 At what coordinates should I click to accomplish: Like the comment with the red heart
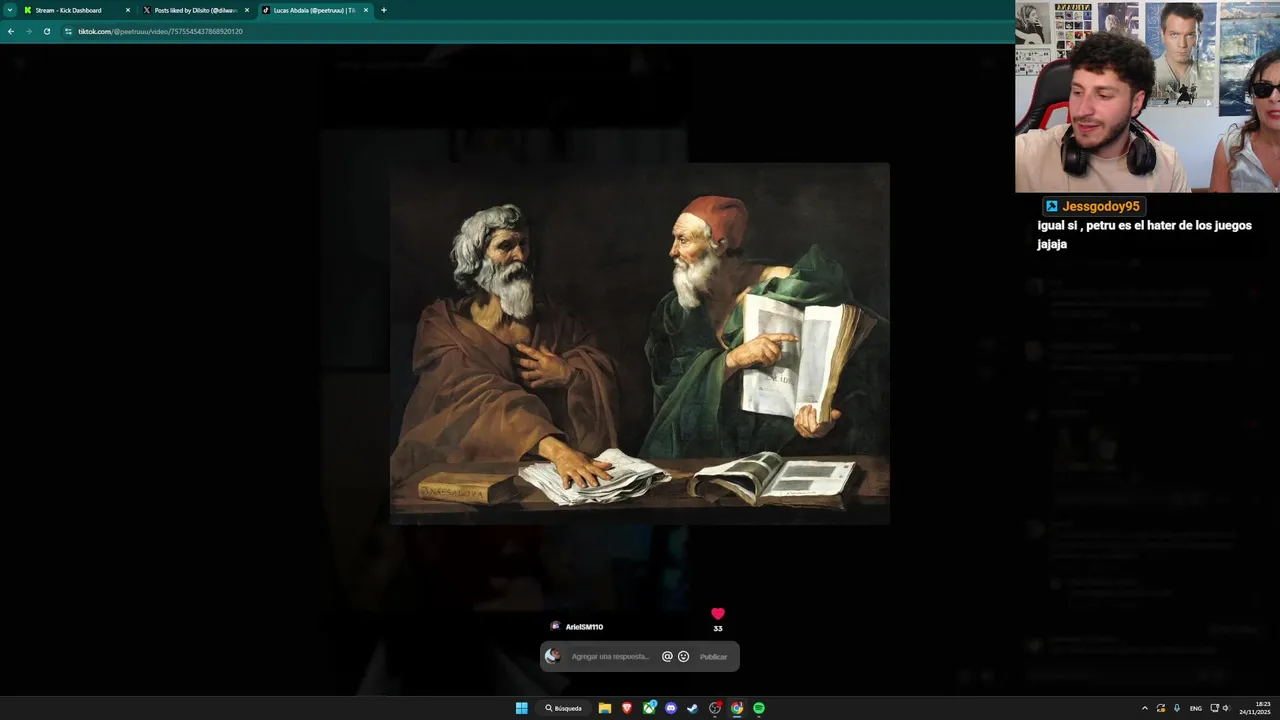click(717, 614)
